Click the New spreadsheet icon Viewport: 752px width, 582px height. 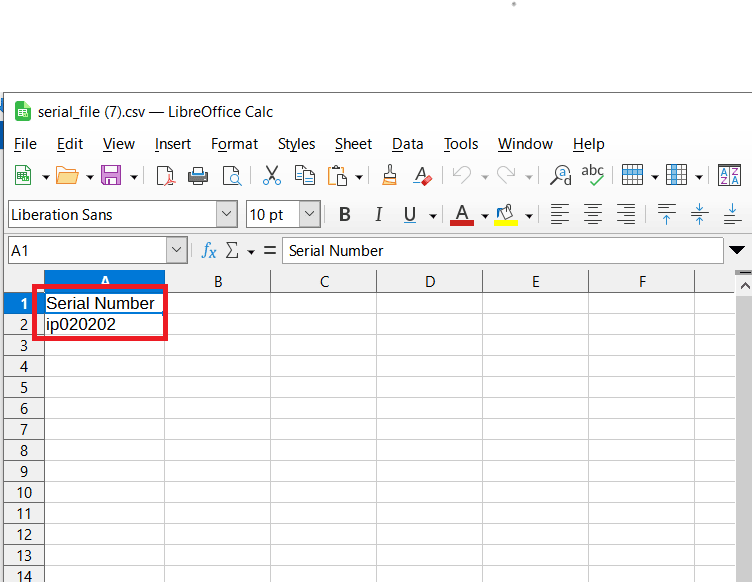tap(23, 175)
